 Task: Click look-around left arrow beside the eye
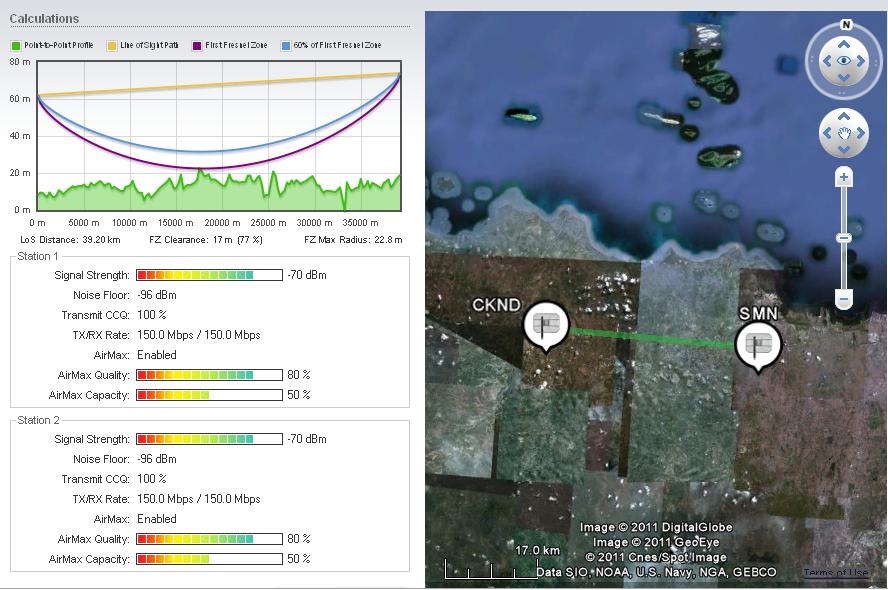pos(827,61)
